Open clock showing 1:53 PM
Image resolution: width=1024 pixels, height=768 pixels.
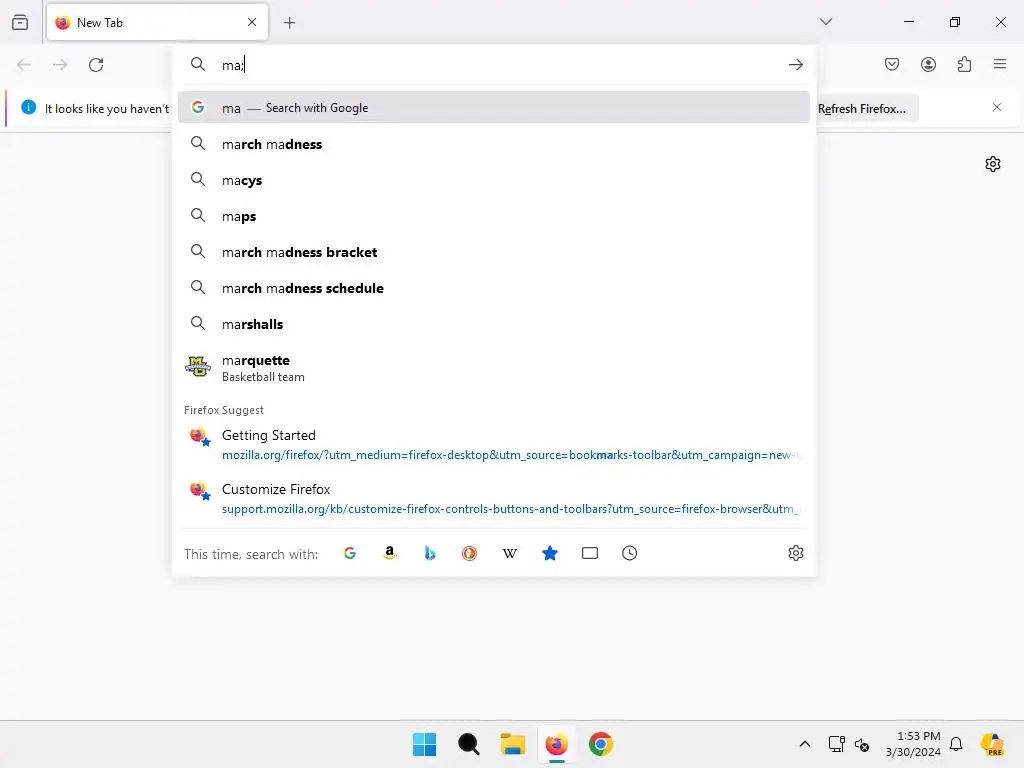pos(913,744)
